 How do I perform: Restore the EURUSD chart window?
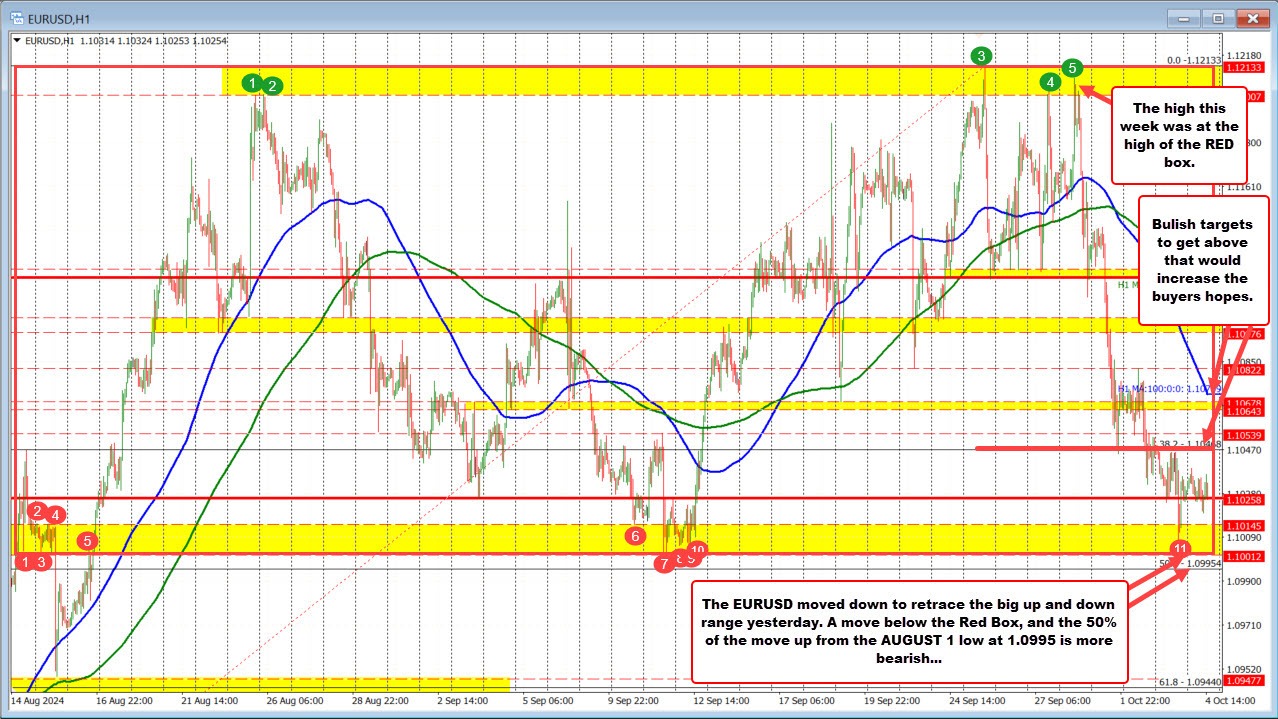coord(1217,18)
